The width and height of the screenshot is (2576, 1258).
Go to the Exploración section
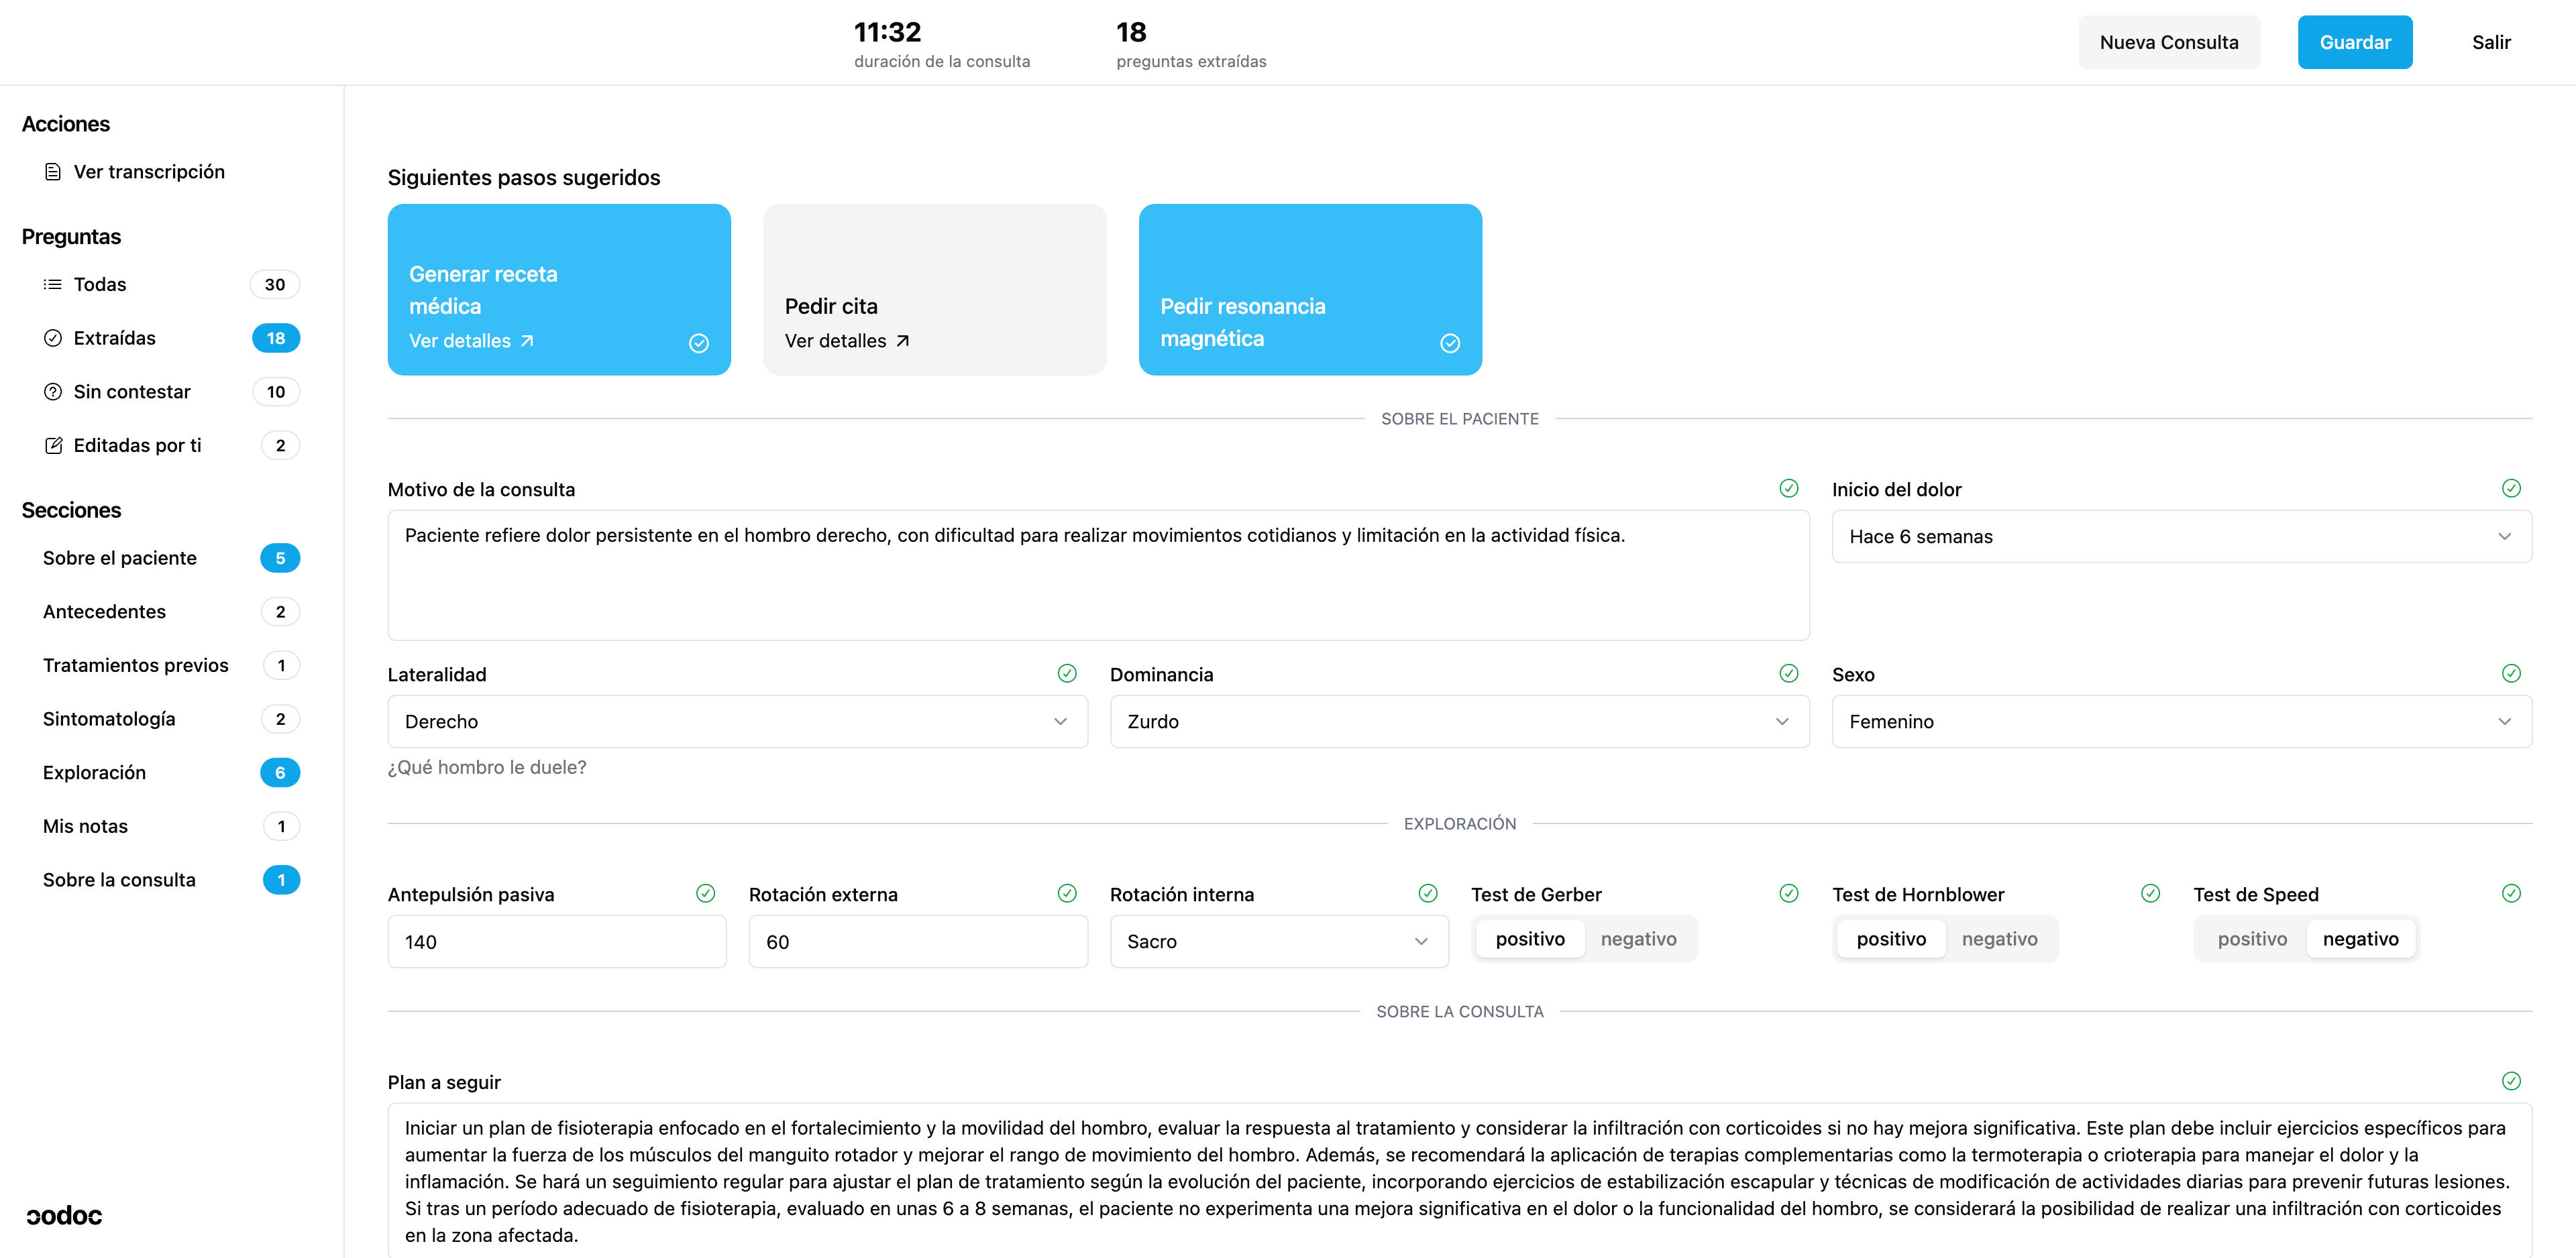click(95, 773)
